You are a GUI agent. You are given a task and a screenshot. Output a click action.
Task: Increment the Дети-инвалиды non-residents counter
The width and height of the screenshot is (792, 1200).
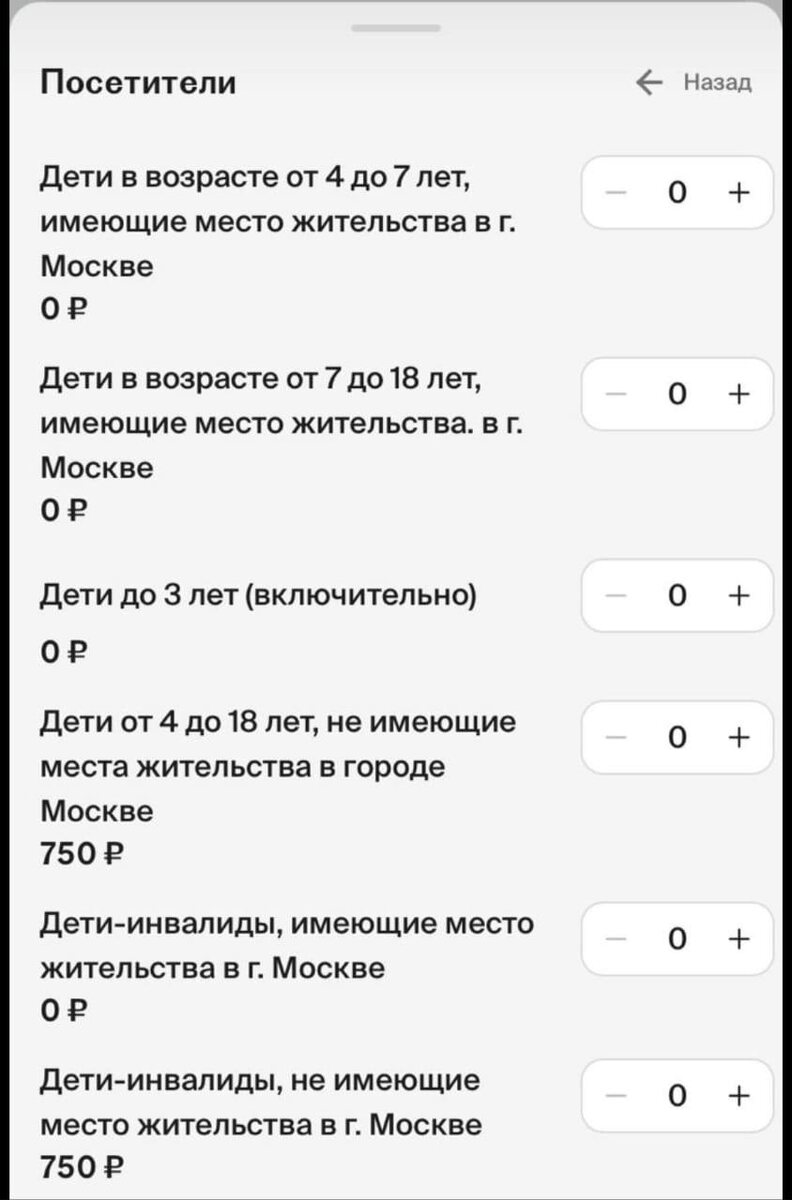[x=738, y=1095]
